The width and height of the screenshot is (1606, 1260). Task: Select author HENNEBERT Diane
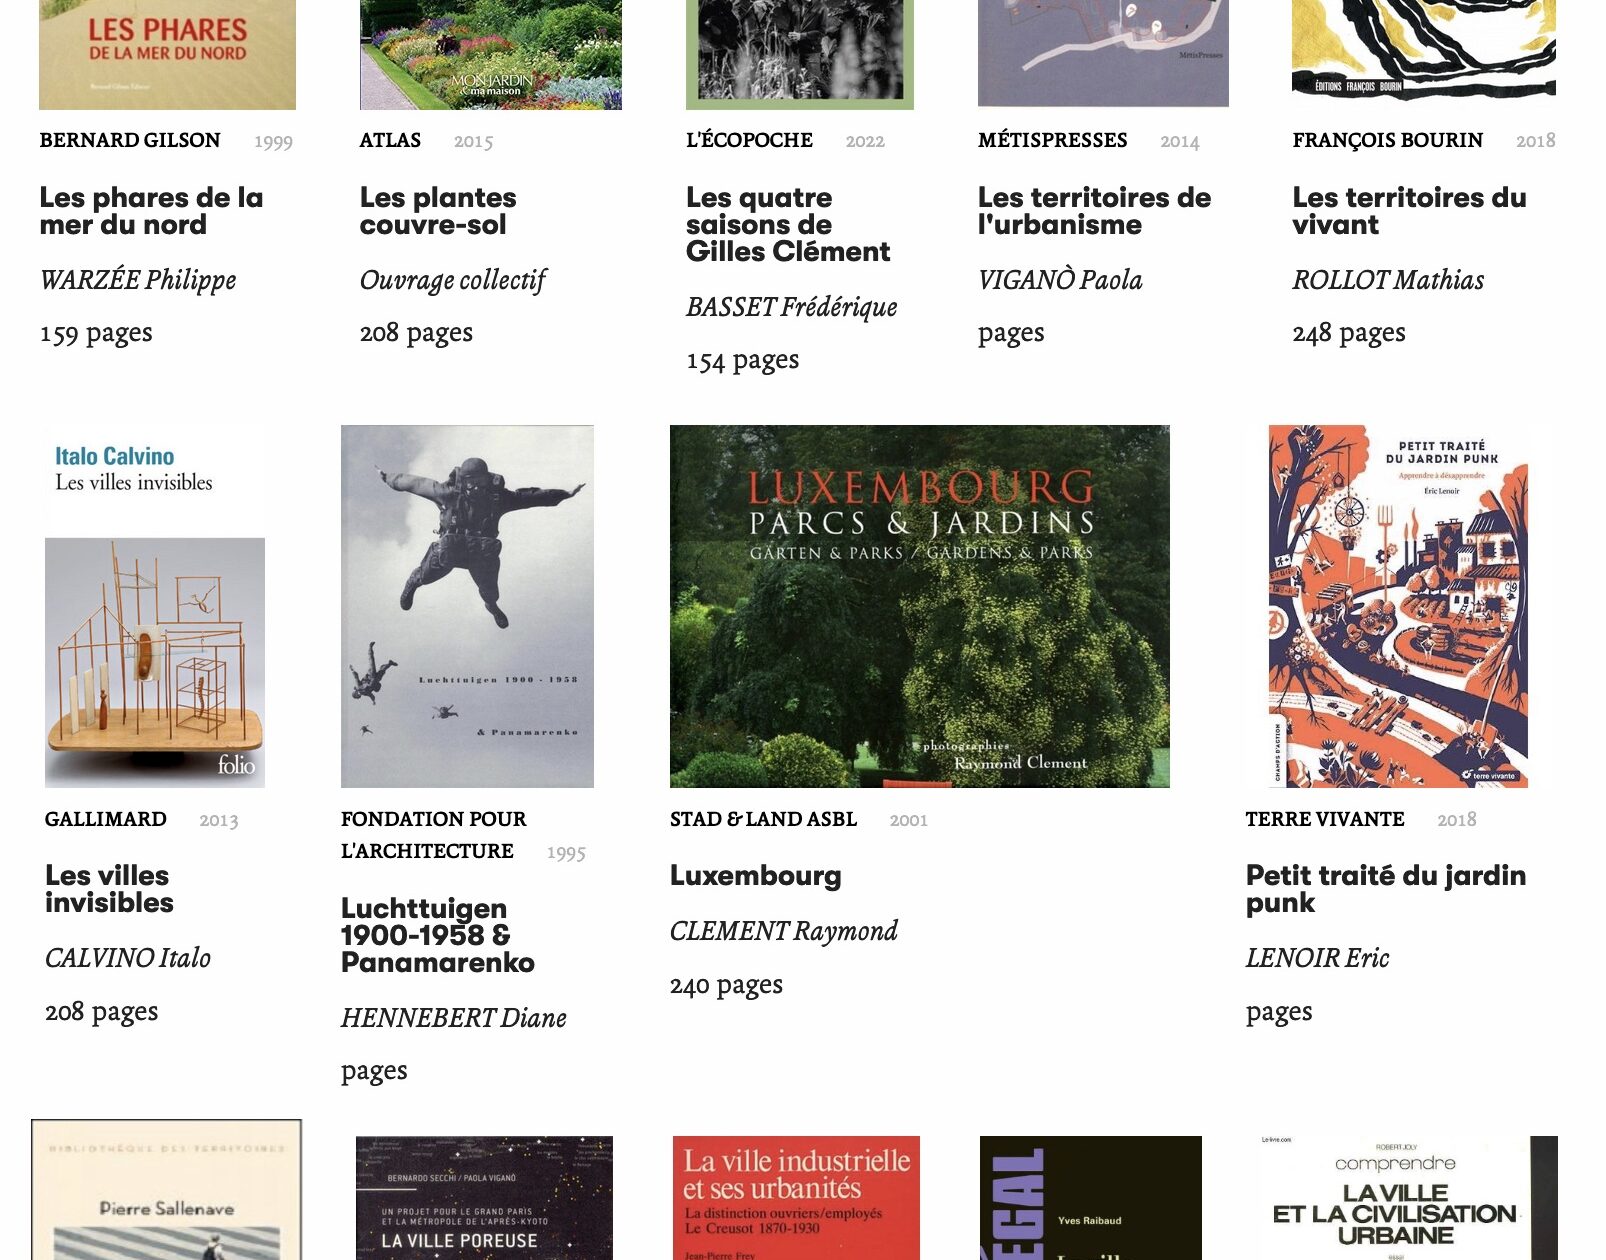click(454, 1018)
